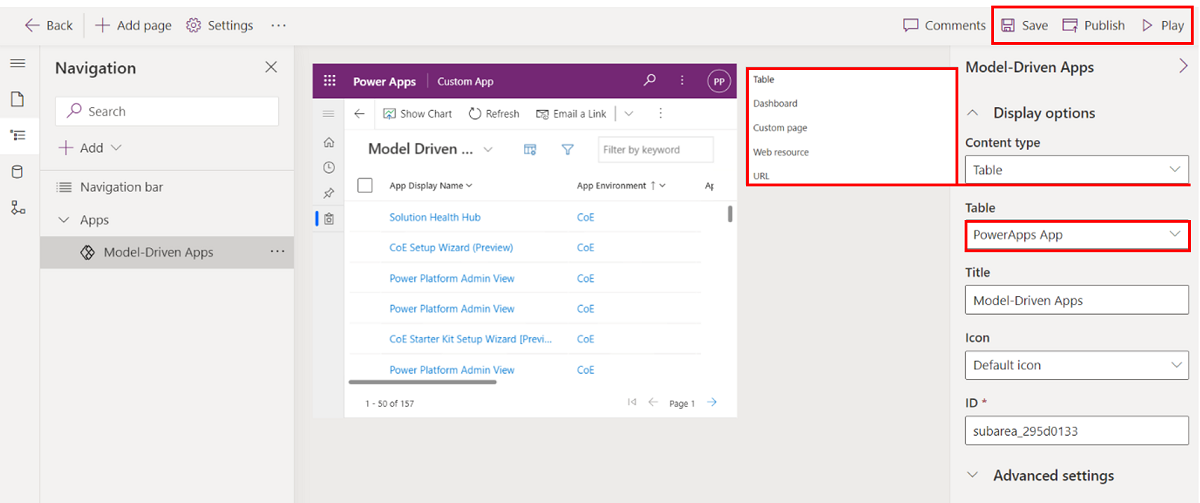Viewport: 1200px width, 503px height.
Task: Open the CoE Starter Kit Setup Wizard record
Action: 470,339
